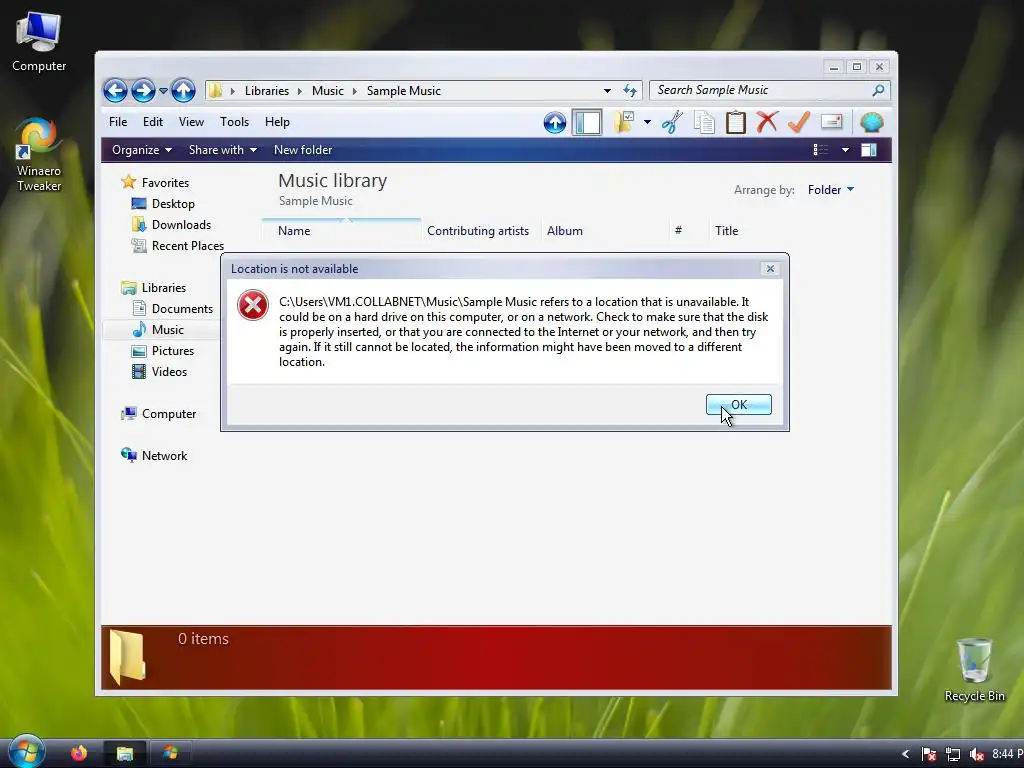Image resolution: width=1024 pixels, height=768 pixels.
Task: Toggle the preview pane button
Action: (x=869, y=150)
